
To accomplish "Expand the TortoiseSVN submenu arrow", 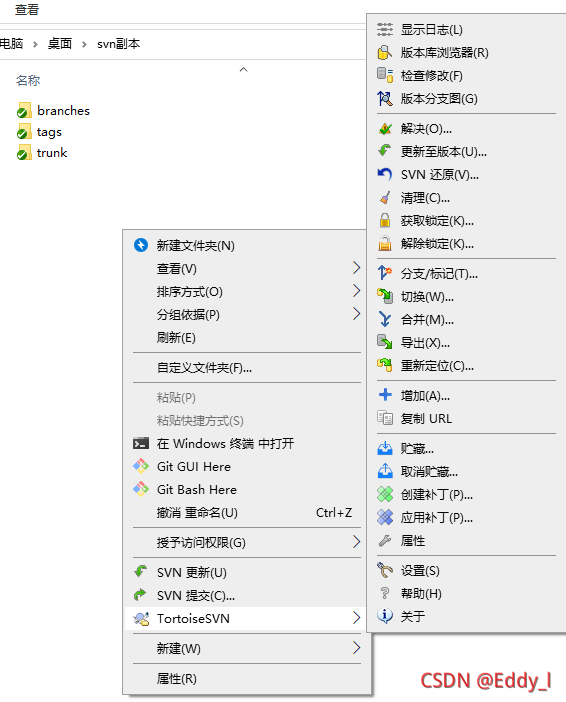I will 356,618.
